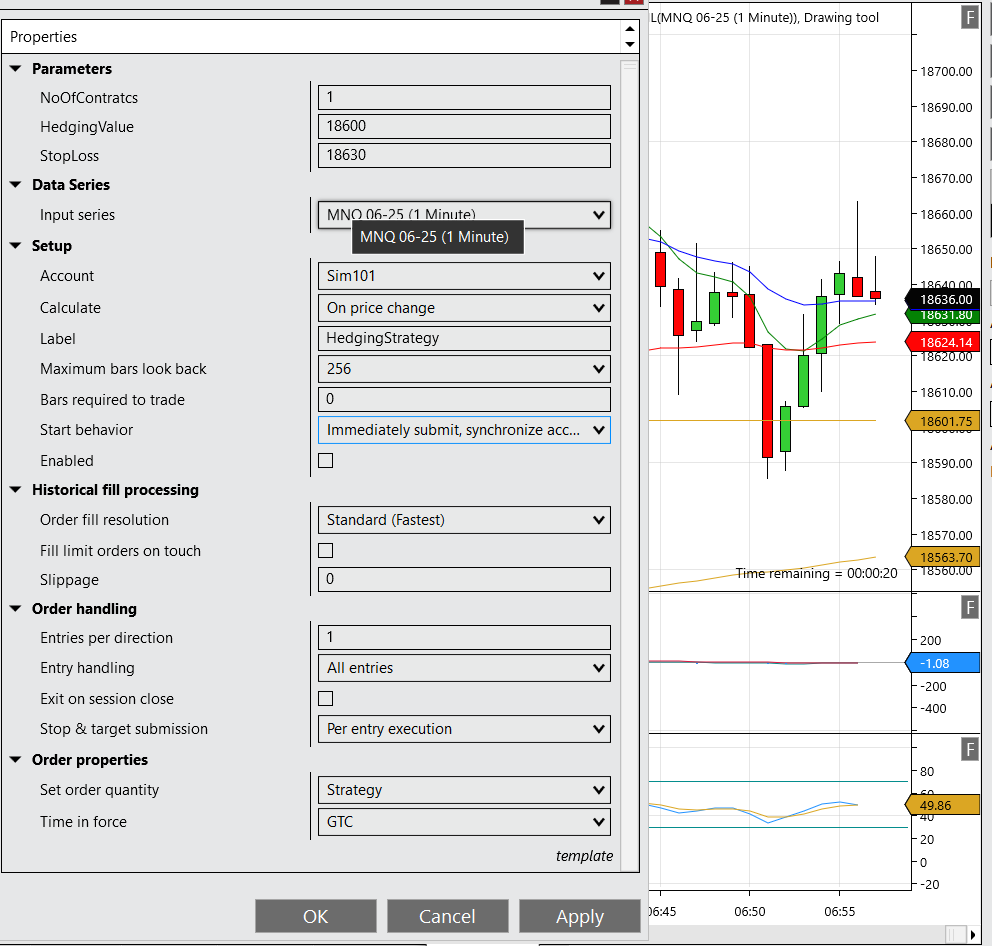Click Properties panel scroll up arrow
Viewport: 992px width, 946px height.
(629, 29)
